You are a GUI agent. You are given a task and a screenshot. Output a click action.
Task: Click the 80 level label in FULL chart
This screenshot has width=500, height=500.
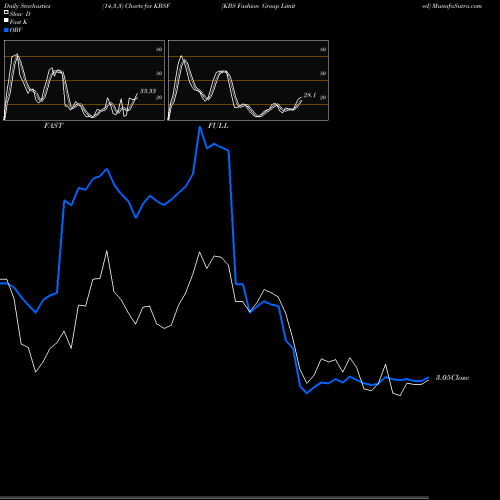(323, 49)
